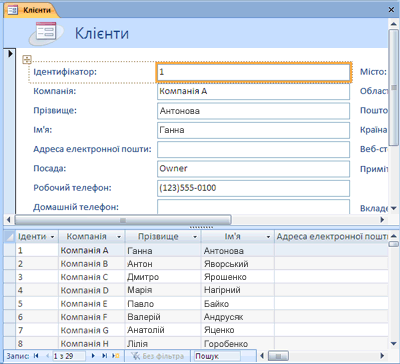
Task: Click cell Нагірний in datasheet
Action: pos(238,290)
